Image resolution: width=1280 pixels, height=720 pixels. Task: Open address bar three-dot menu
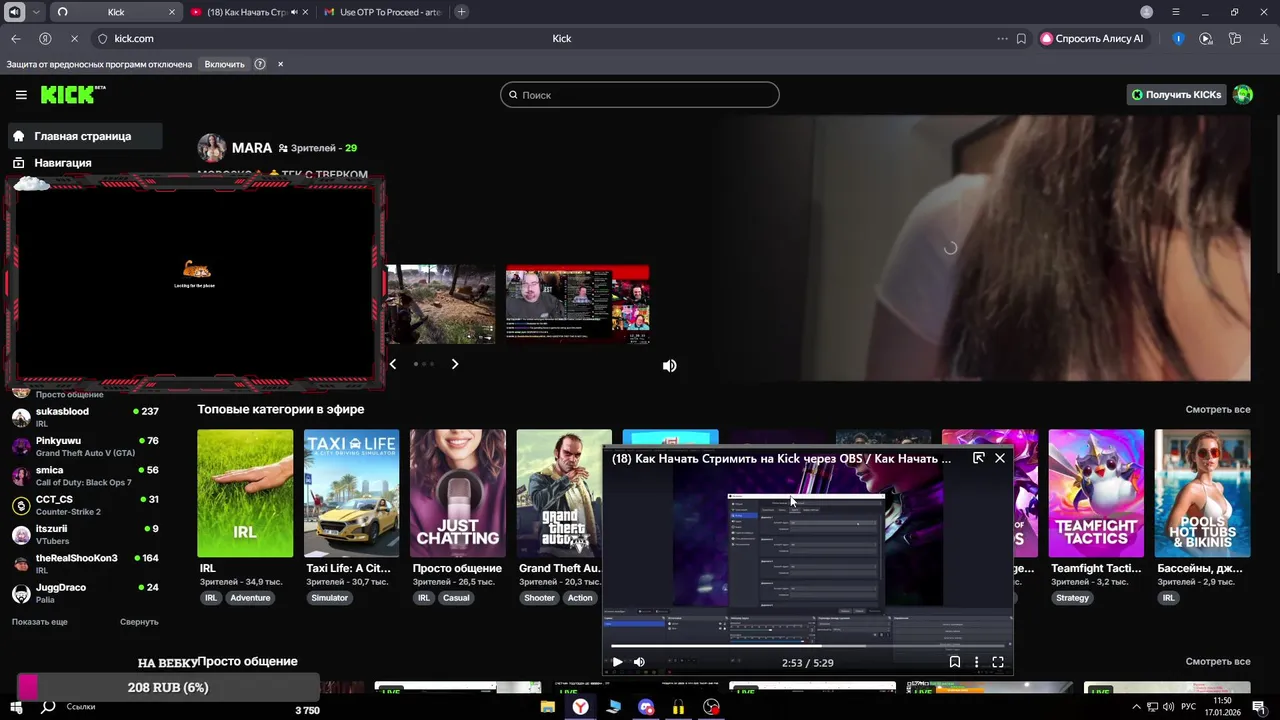[x=1002, y=38]
